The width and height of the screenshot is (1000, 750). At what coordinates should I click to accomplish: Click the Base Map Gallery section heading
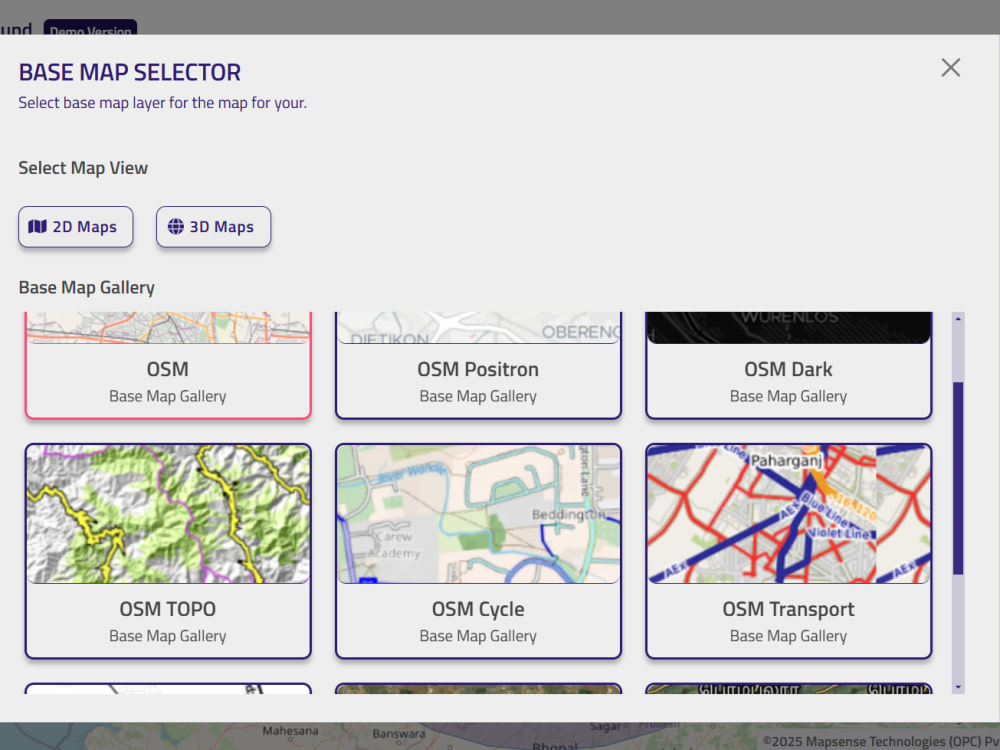pyautogui.click(x=87, y=288)
